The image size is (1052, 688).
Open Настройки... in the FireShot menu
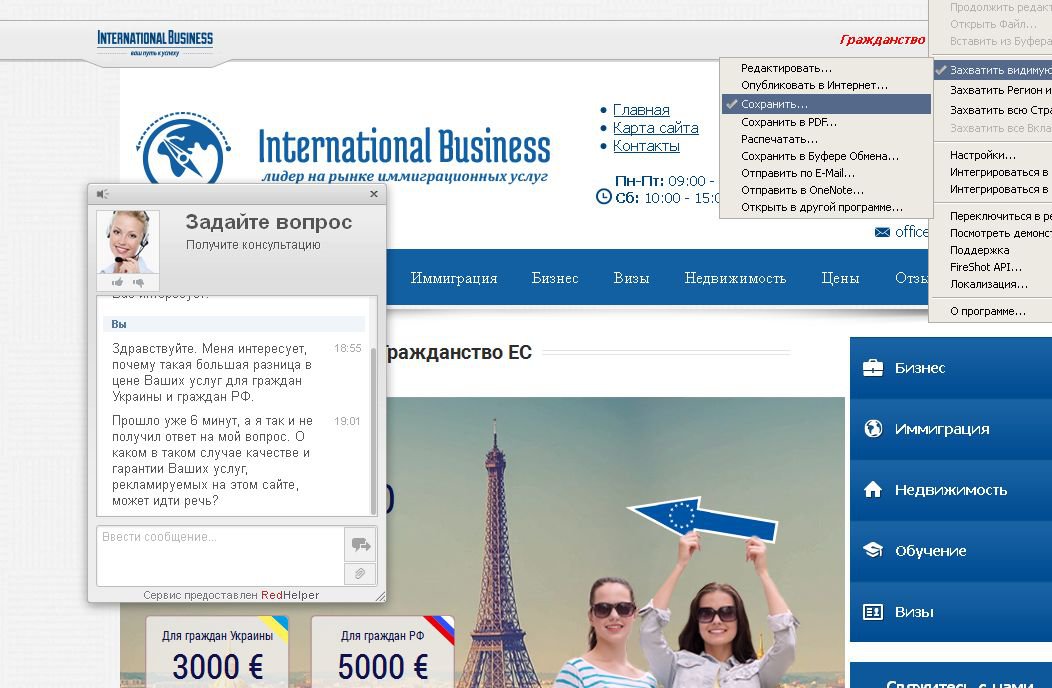click(982, 155)
